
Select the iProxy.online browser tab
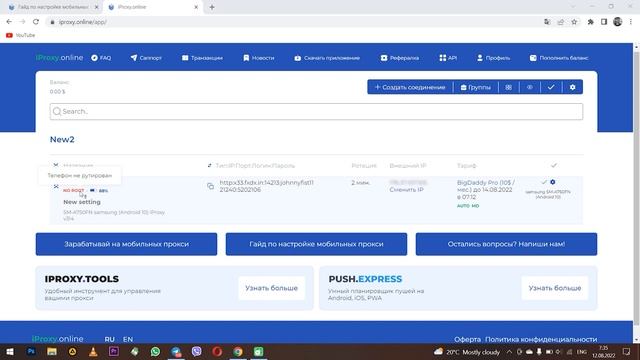pyautogui.click(x=152, y=7)
